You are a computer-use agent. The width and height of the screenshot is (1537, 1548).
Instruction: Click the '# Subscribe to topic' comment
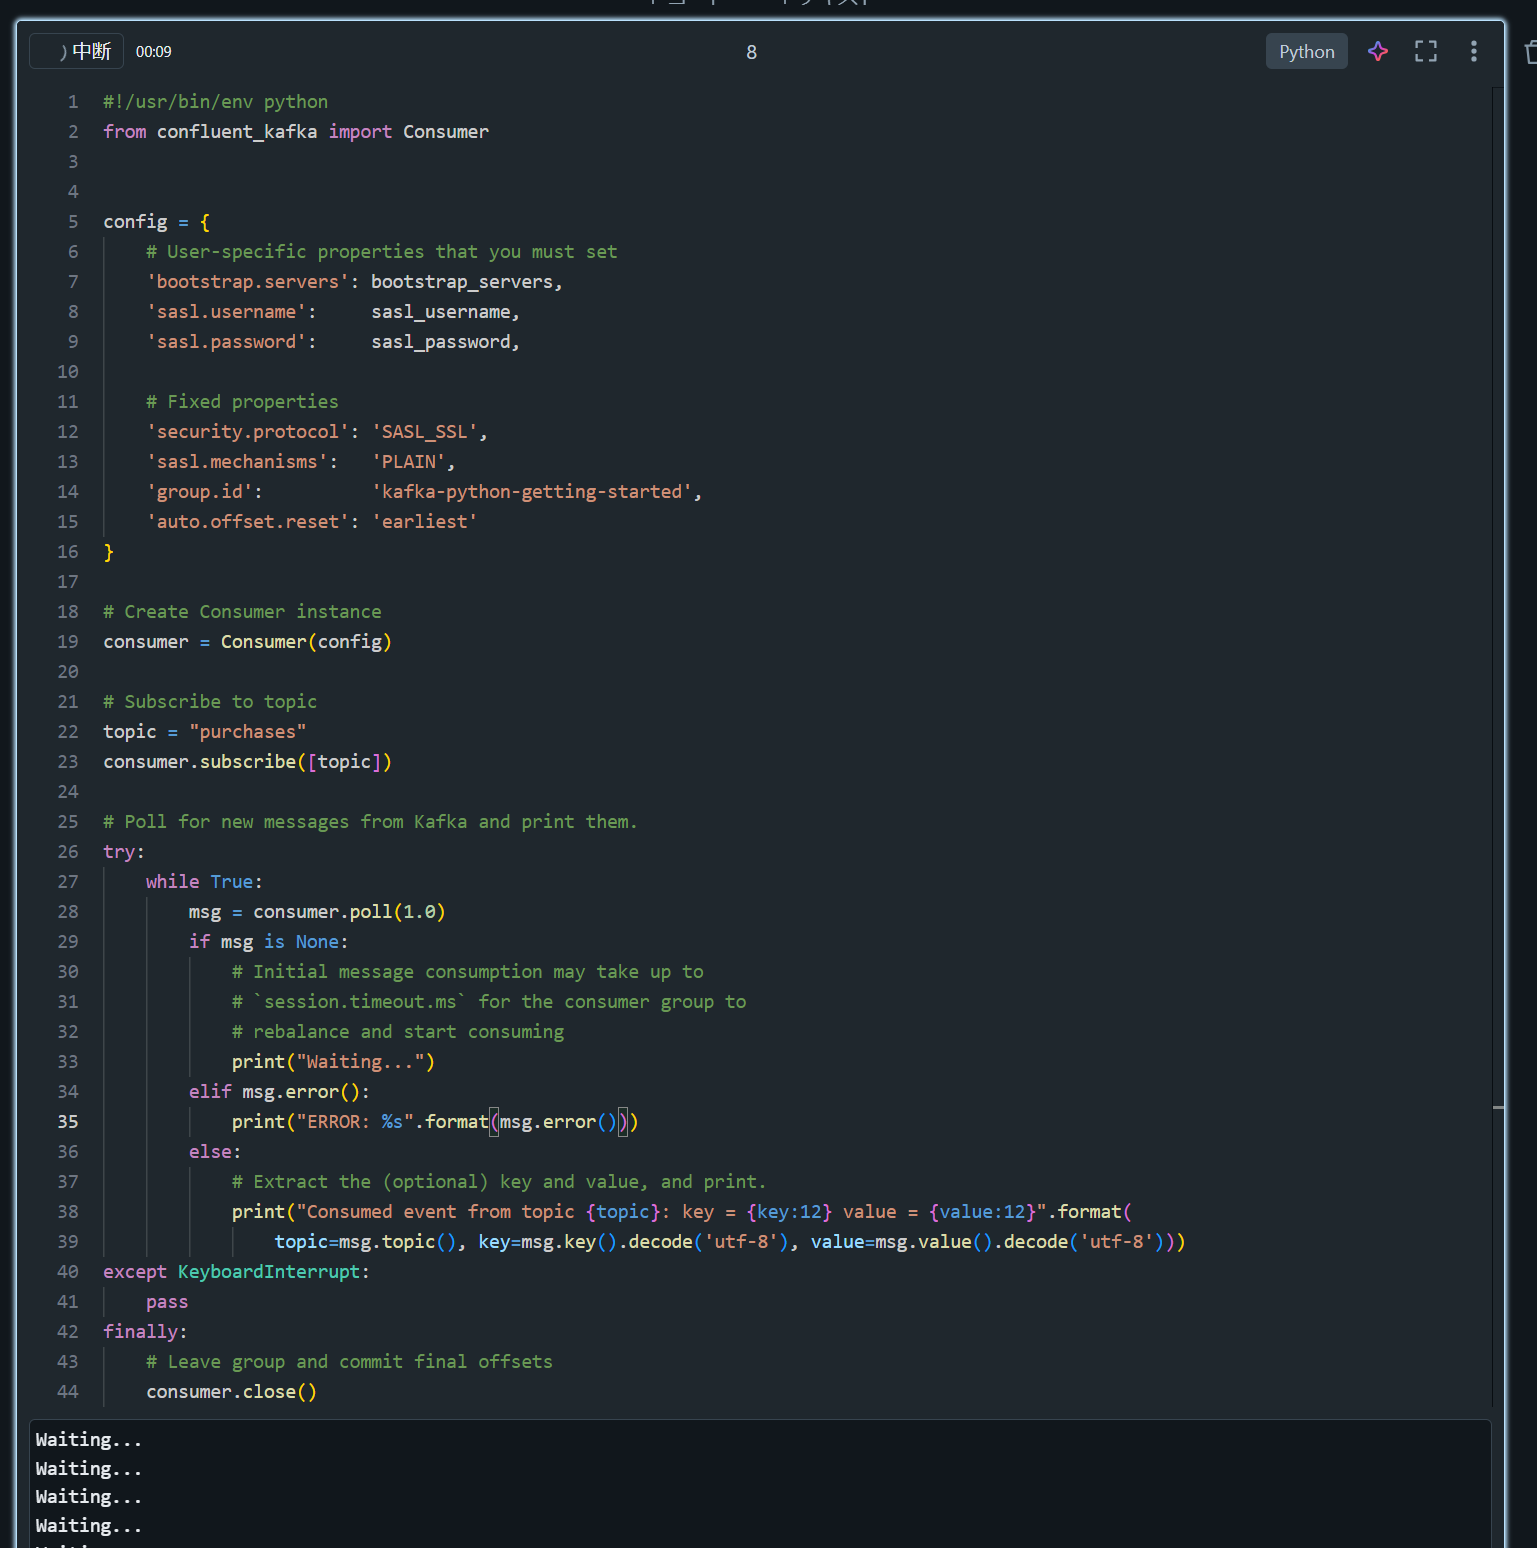tap(210, 702)
